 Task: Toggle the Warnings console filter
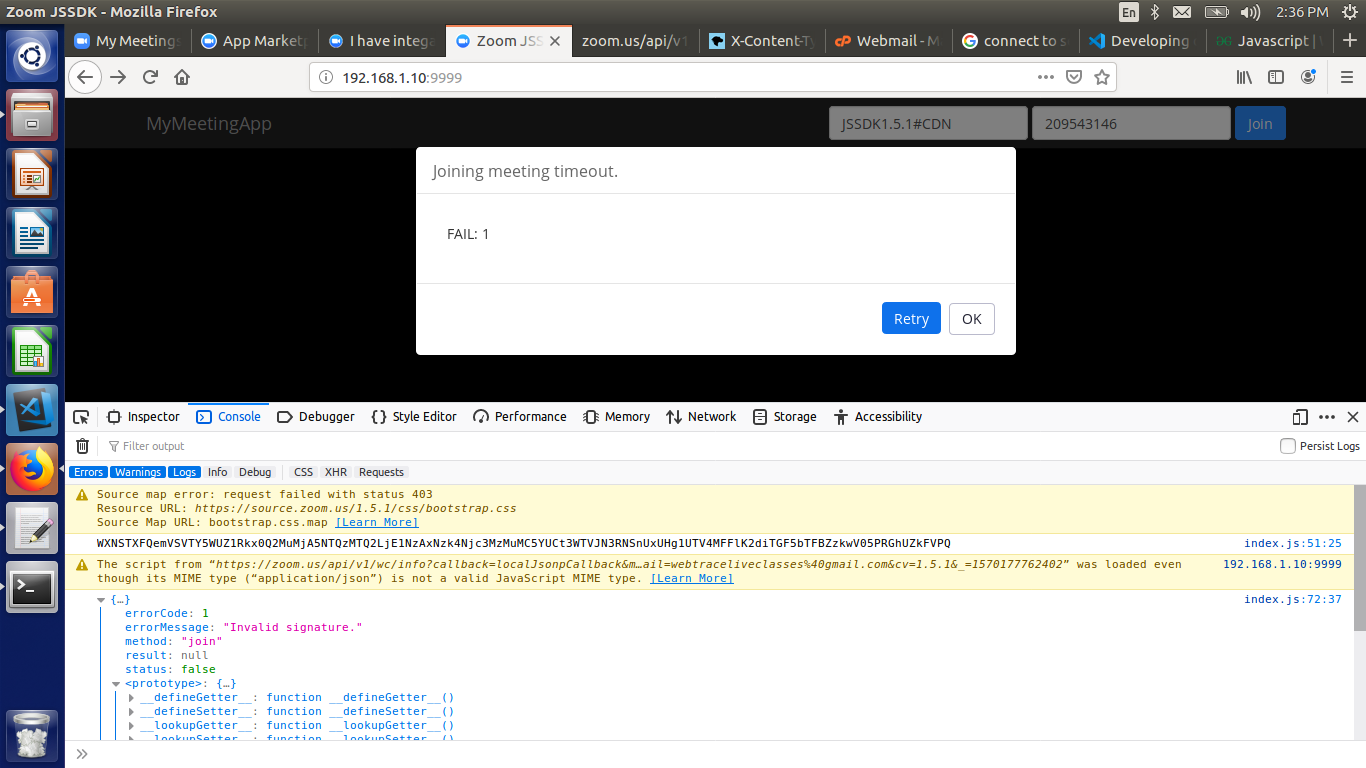pyautogui.click(x=138, y=472)
